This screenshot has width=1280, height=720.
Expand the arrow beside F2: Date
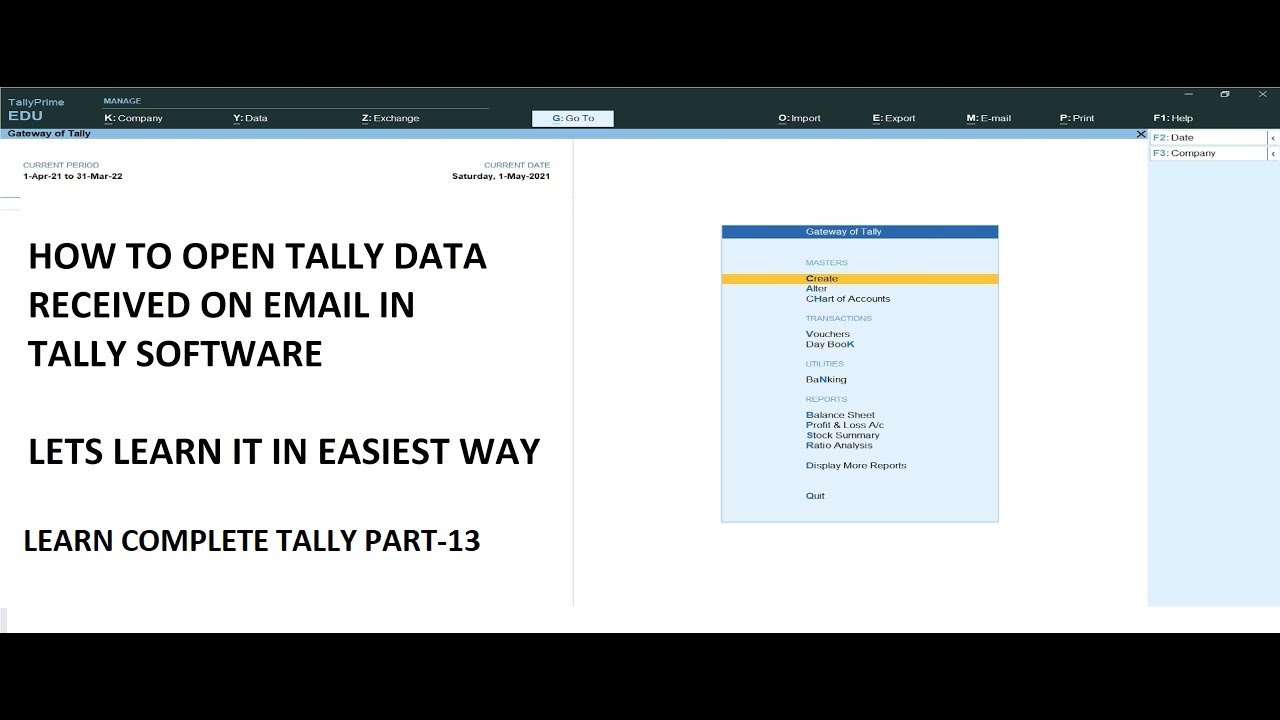click(x=1273, y=138)
